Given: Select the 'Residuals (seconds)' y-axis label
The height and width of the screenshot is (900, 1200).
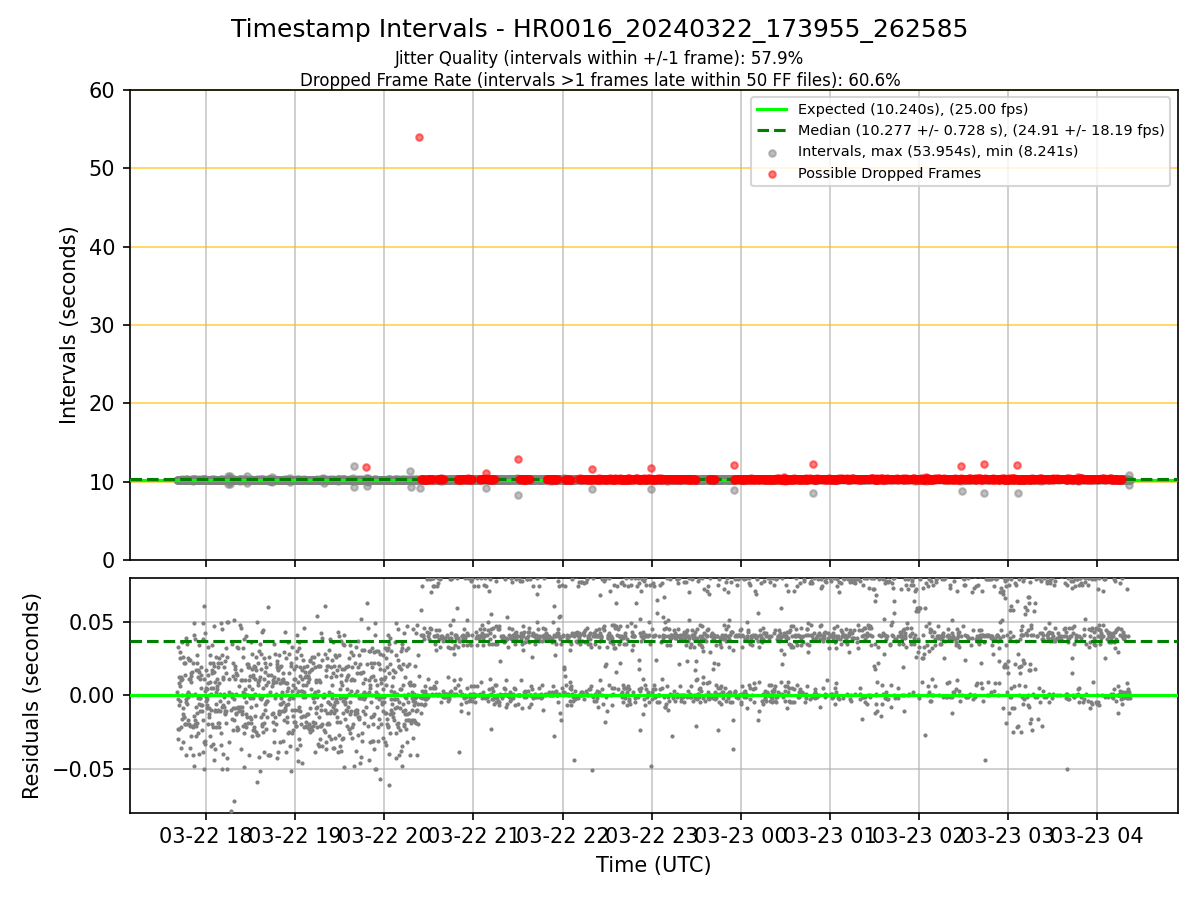Looking at the screenshot, I should point(32,696).
